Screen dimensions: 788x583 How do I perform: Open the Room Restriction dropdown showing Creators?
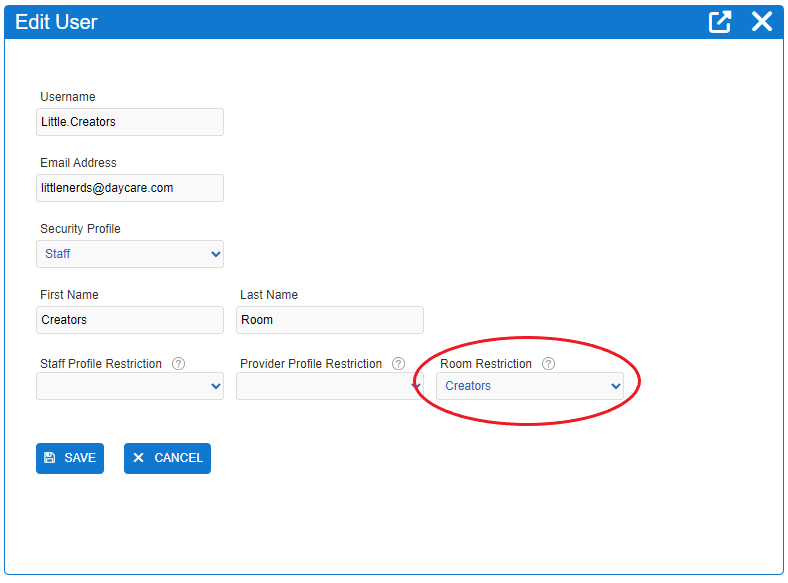[530, 386]
